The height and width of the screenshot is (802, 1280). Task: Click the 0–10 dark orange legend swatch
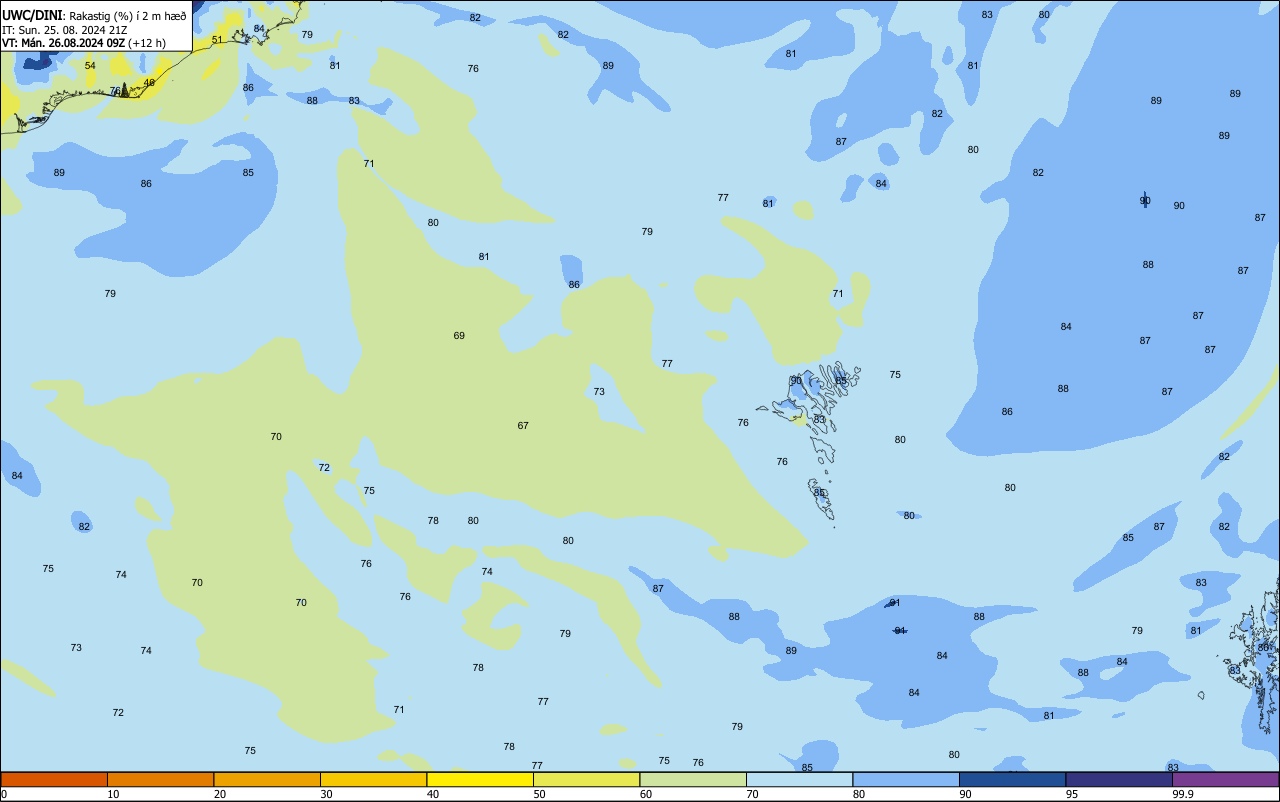click(54, 779)
